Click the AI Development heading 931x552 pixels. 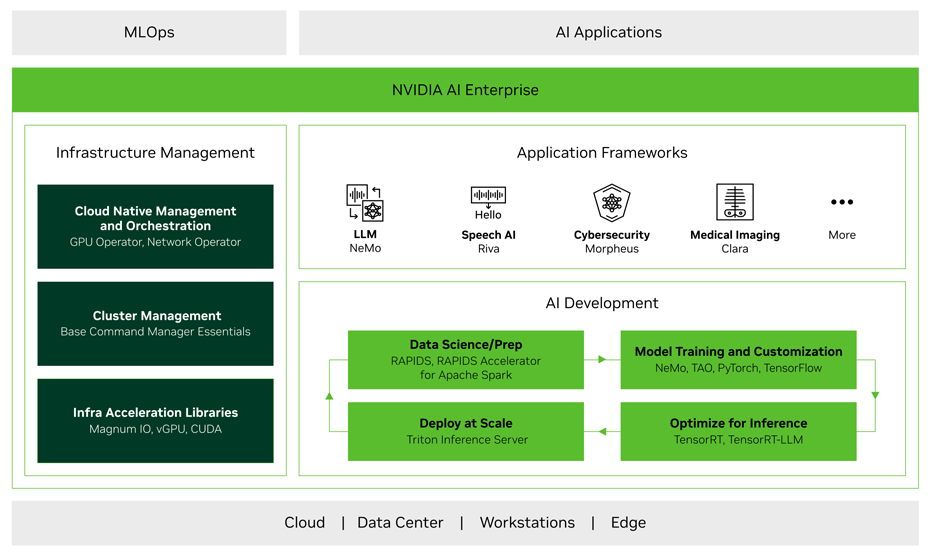tap(602, 303)
